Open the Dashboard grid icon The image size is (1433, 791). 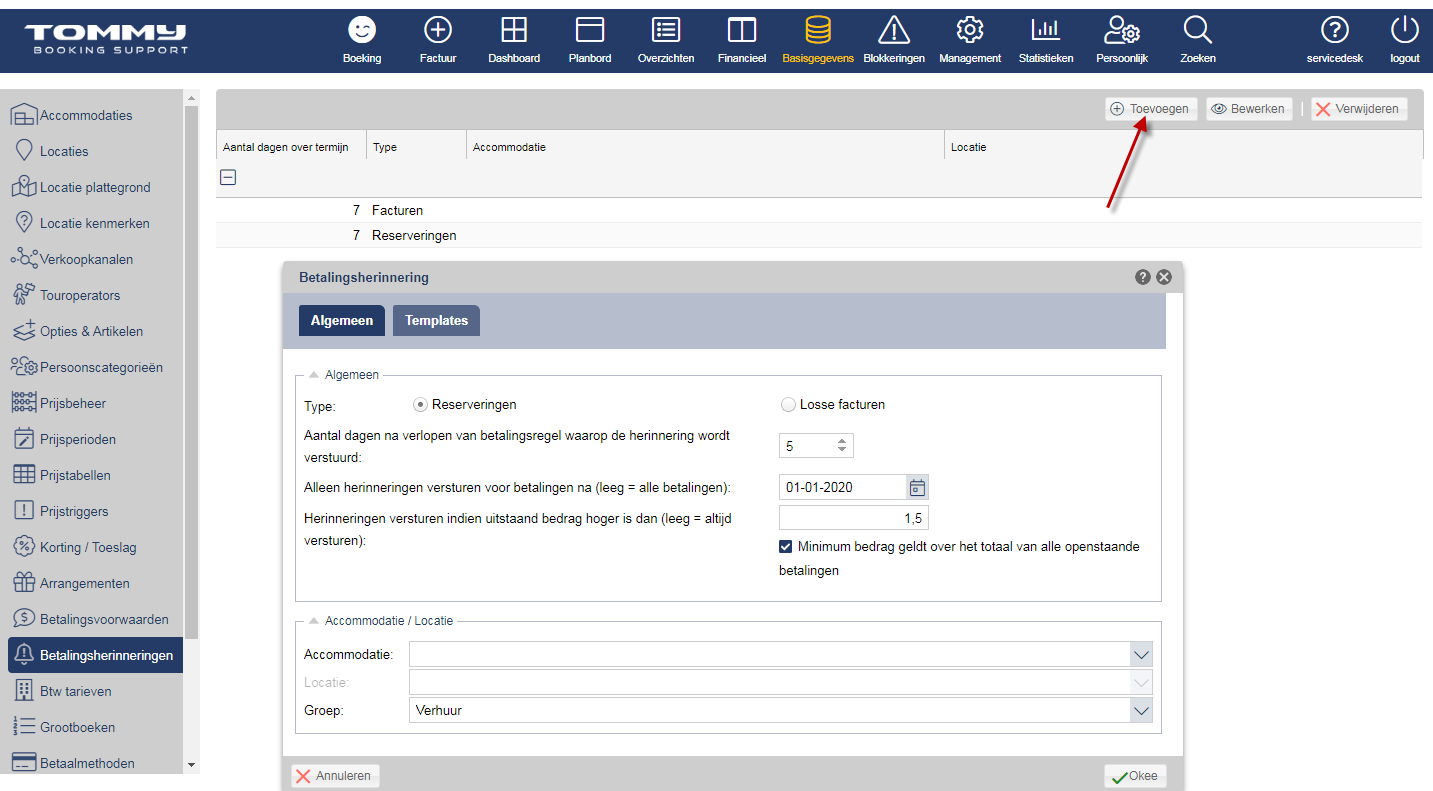(514, 30)
